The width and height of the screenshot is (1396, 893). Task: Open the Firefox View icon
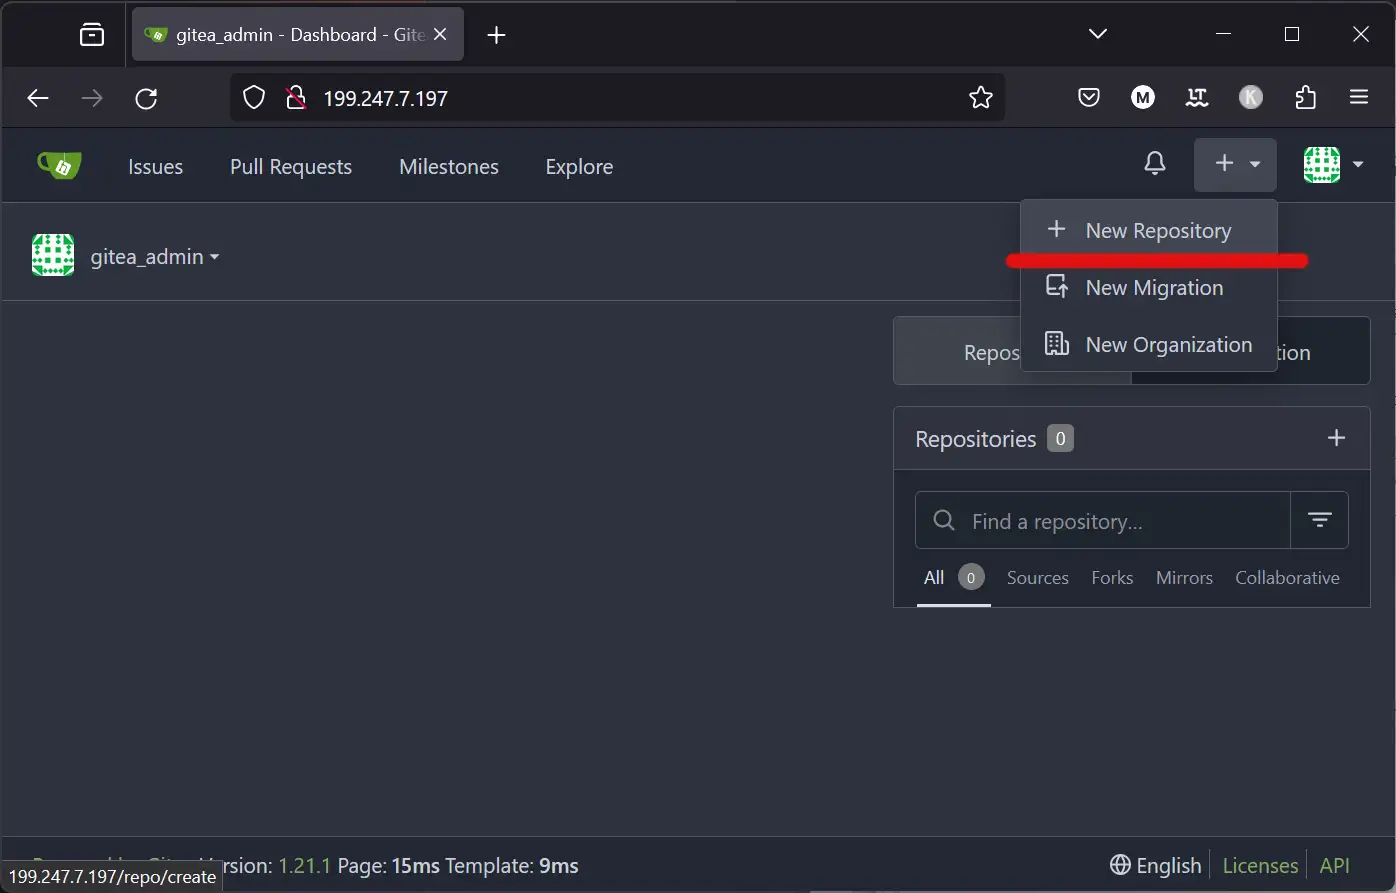click(92, 35)
